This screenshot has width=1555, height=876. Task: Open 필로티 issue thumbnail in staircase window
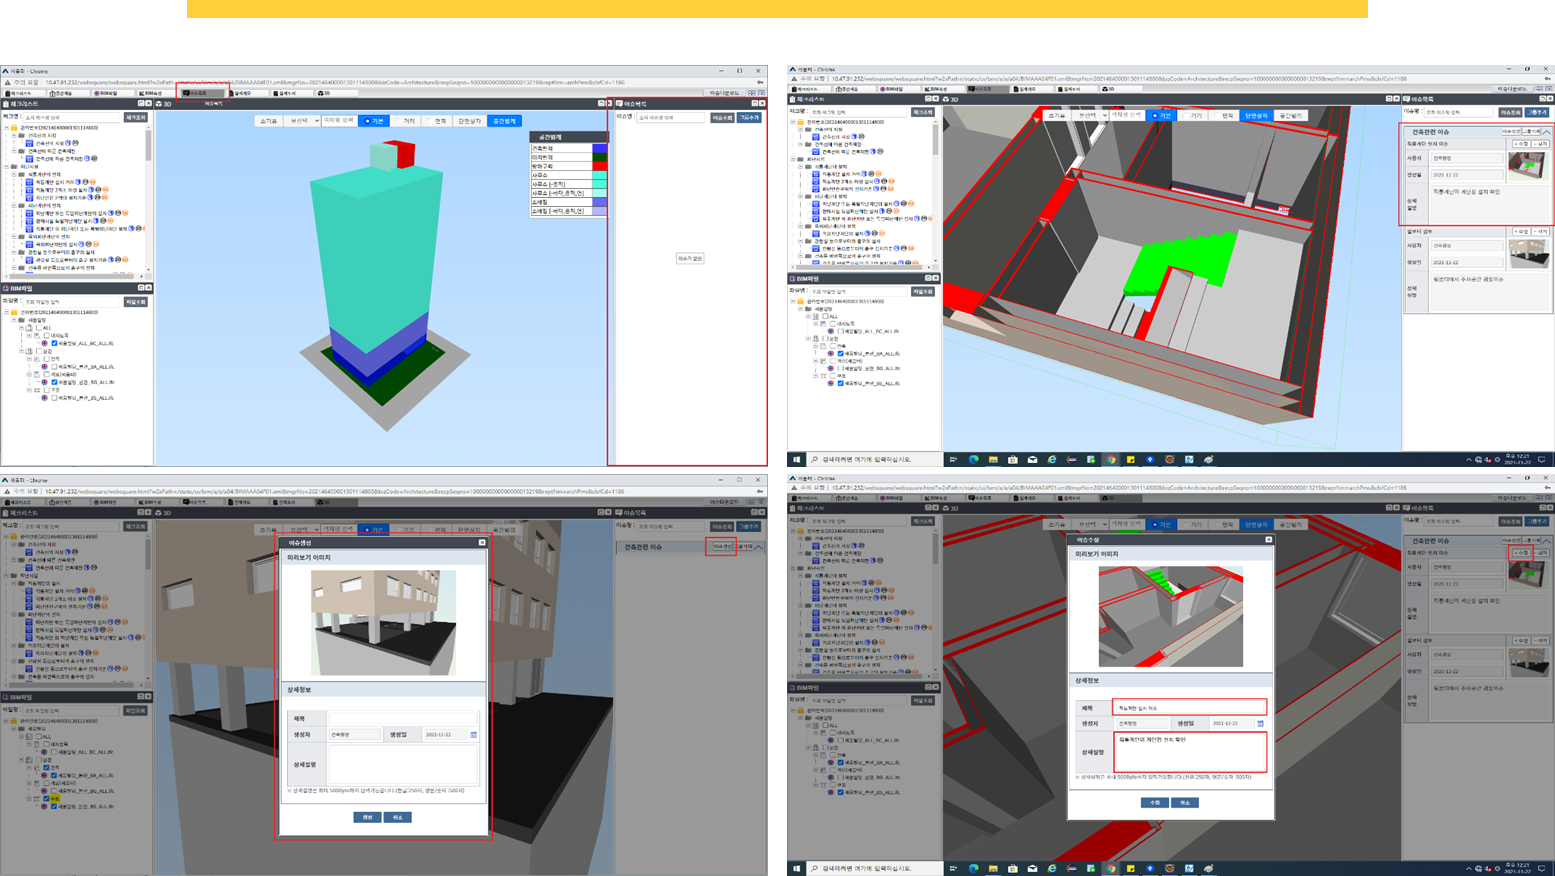pyautogui.click(x=1529, y=254)
